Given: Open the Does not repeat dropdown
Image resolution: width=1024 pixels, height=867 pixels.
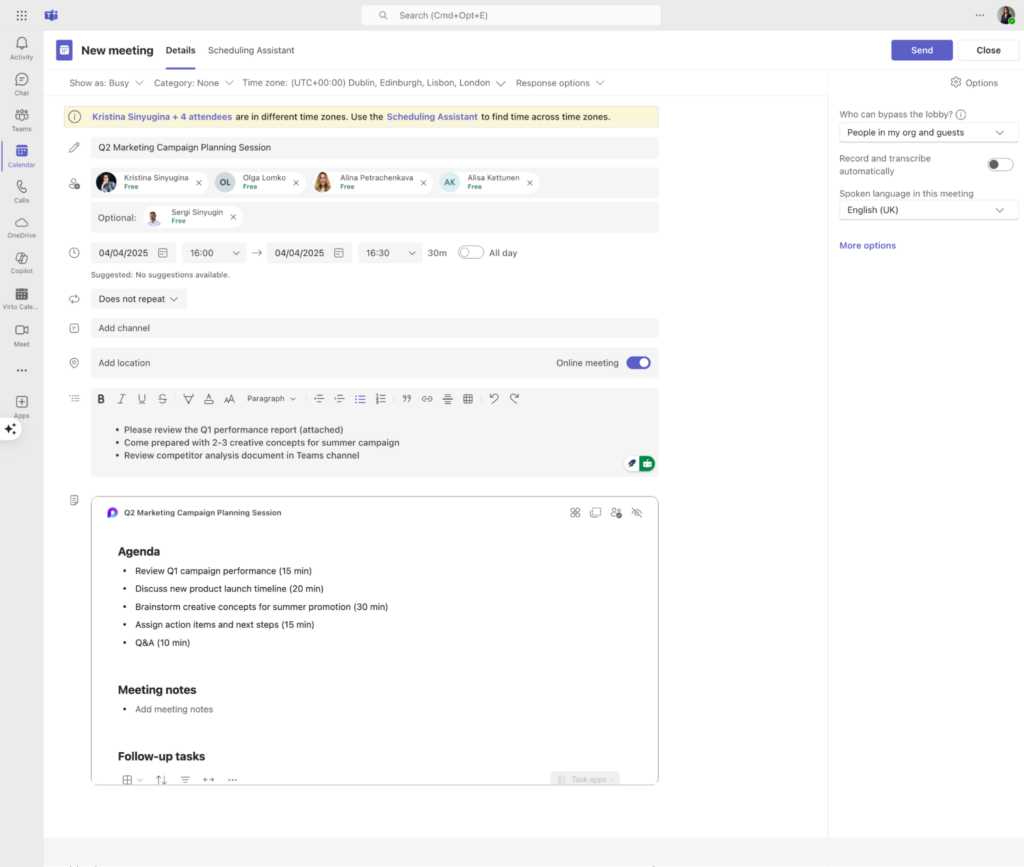Looking at the screenshot, I should 138,299.
